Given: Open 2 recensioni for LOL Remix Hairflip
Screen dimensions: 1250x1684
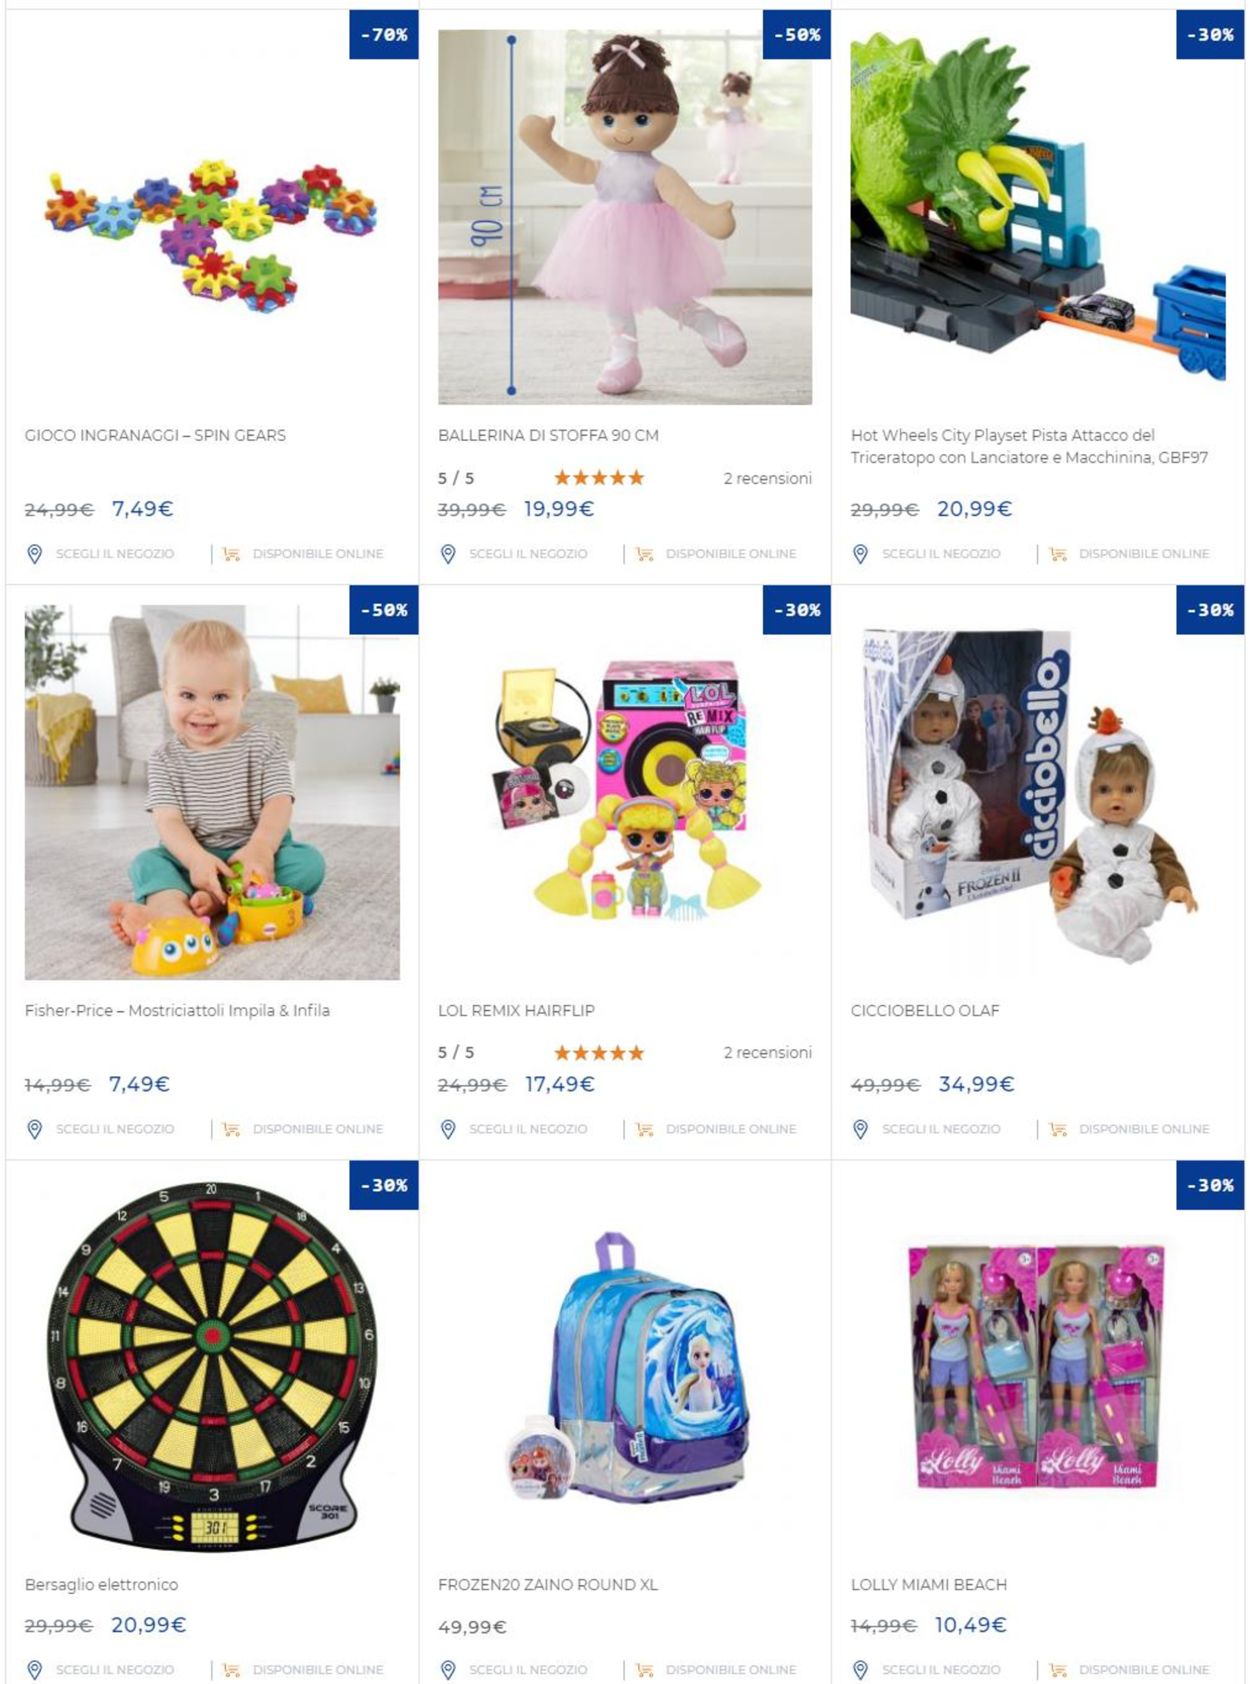Looking at the screenshot, I should (767, 1052).
